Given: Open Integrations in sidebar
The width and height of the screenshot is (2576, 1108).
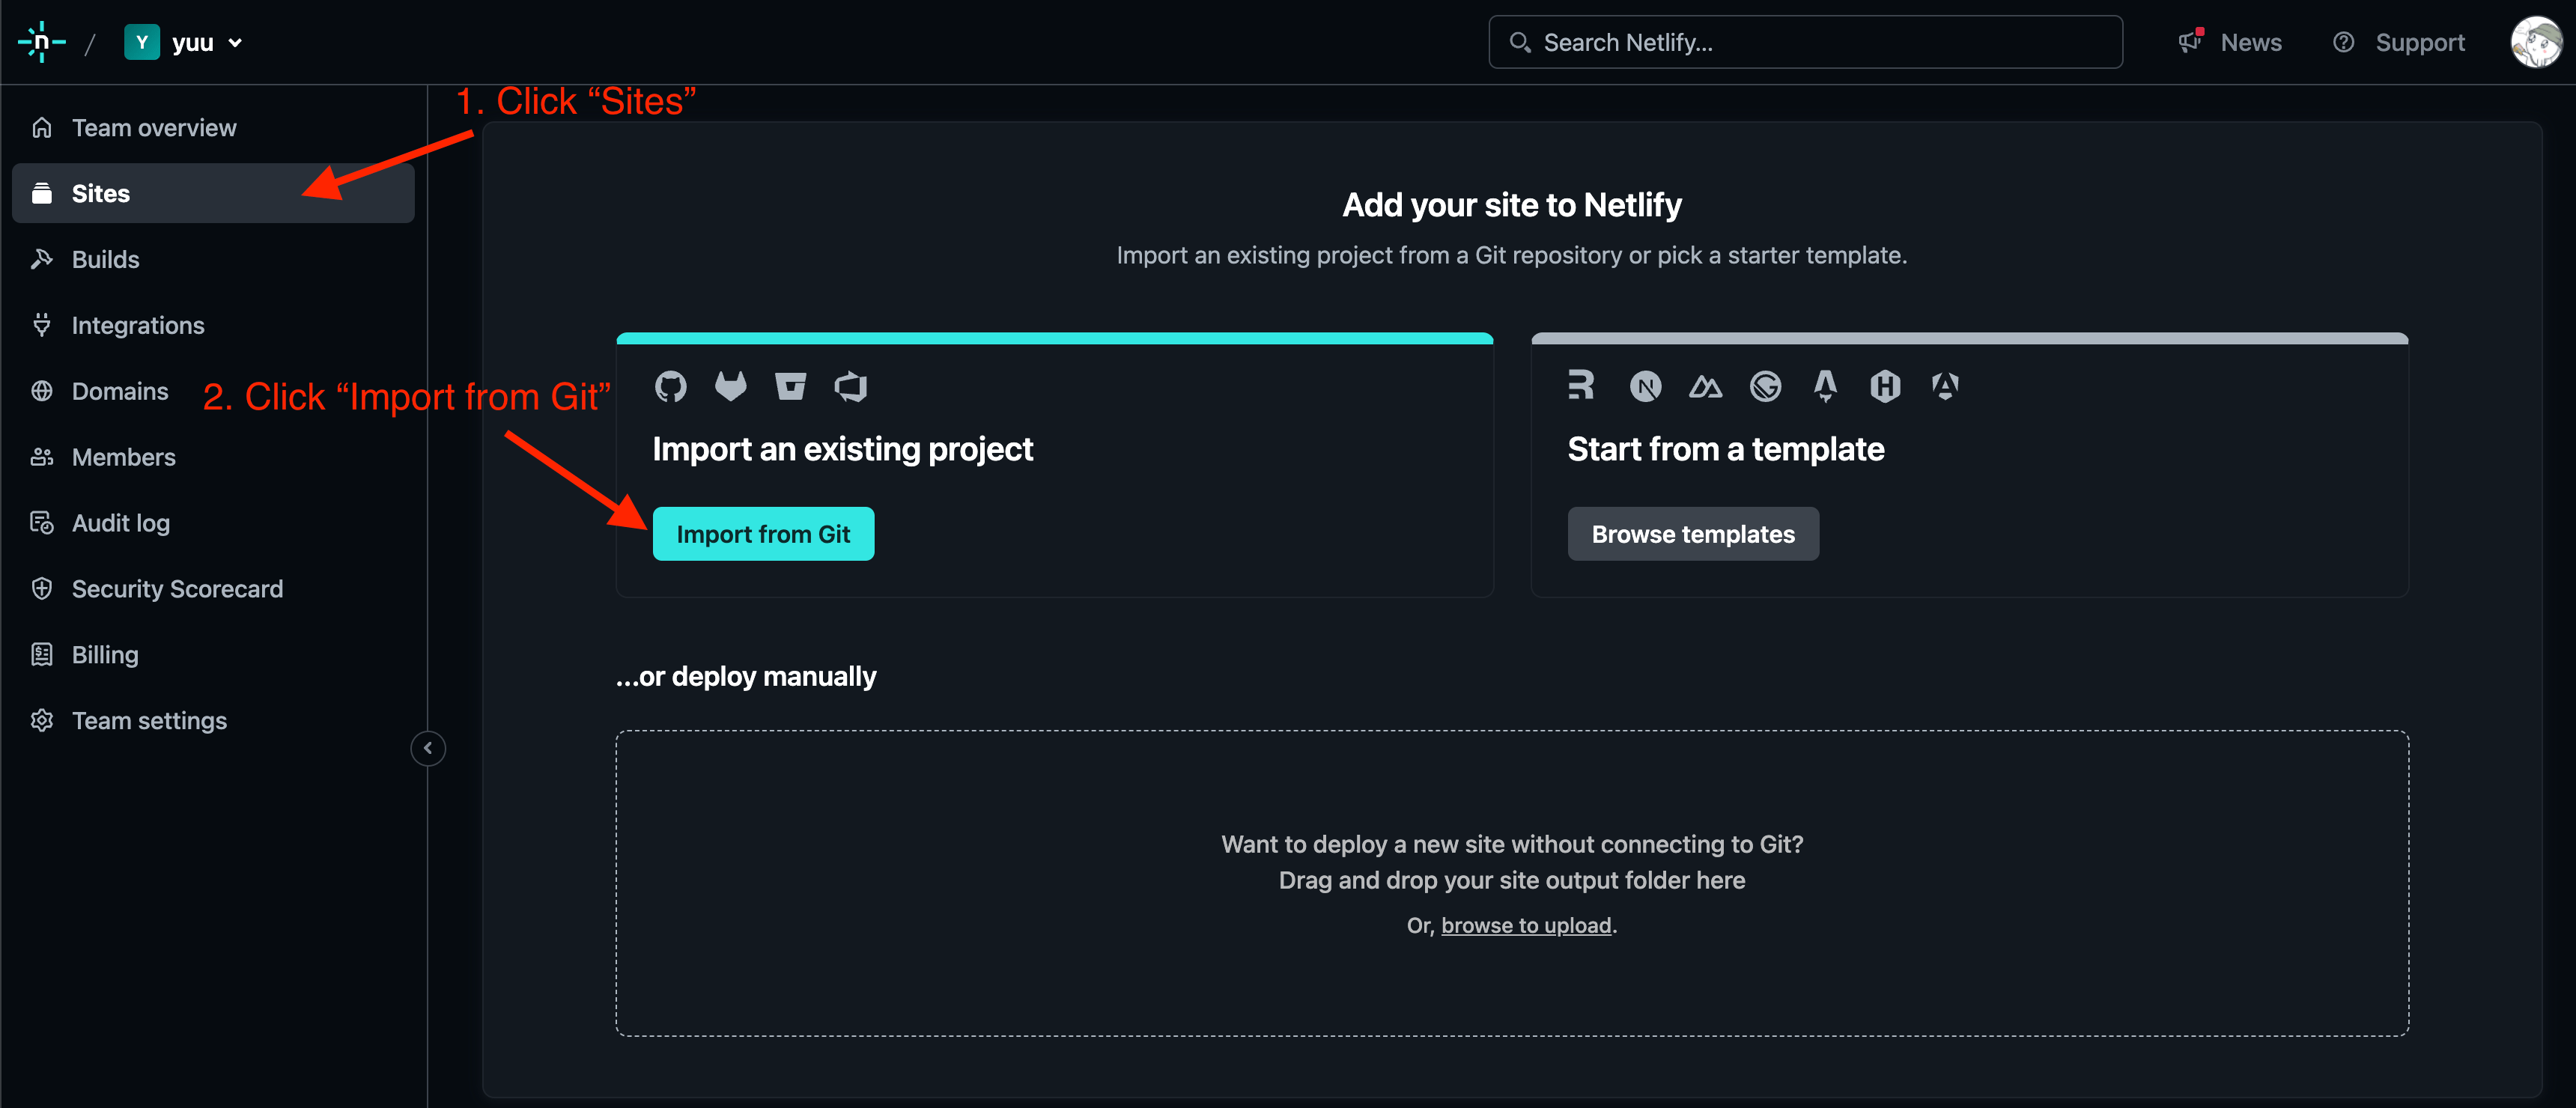Looking at the screenshot, I should (x=213, y=325).
